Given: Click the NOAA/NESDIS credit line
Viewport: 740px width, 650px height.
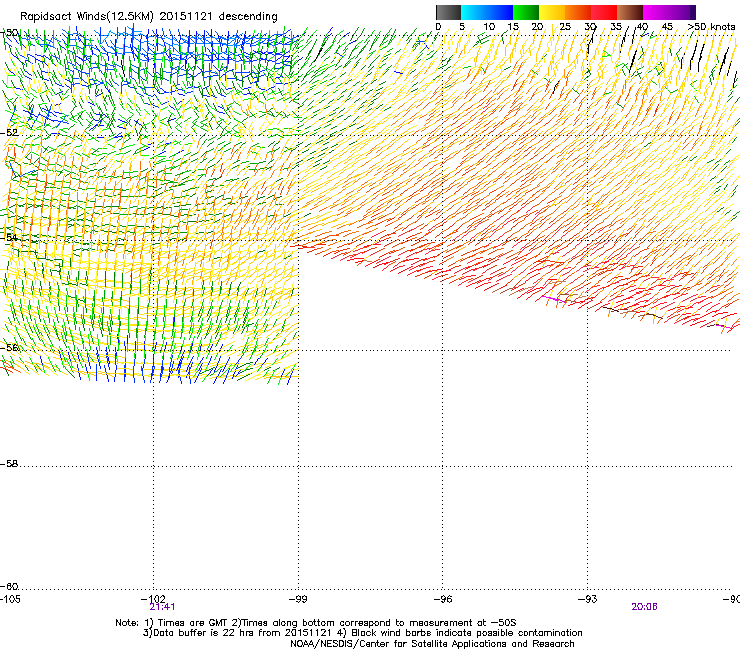Looking at the screenshot, I should 432,644.
